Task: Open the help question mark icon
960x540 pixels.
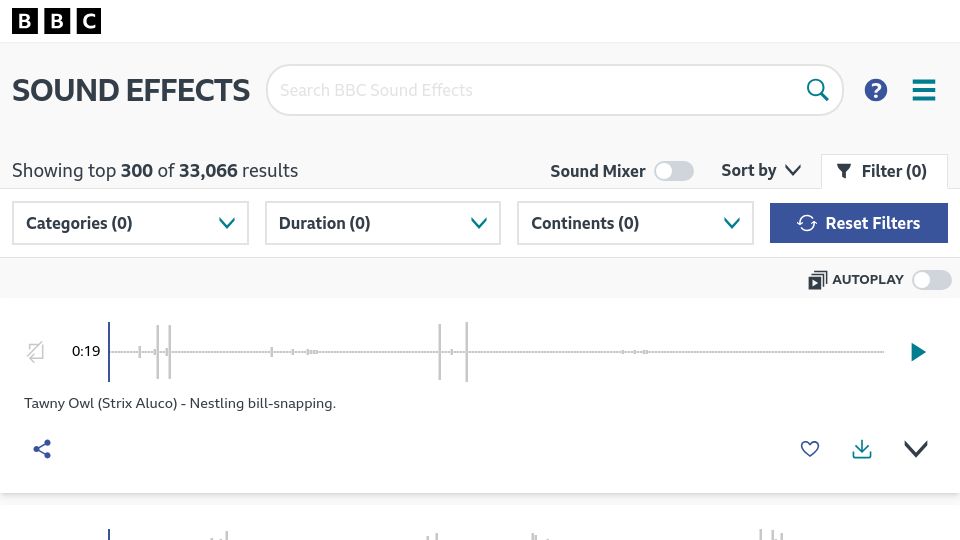Action: 876,90
